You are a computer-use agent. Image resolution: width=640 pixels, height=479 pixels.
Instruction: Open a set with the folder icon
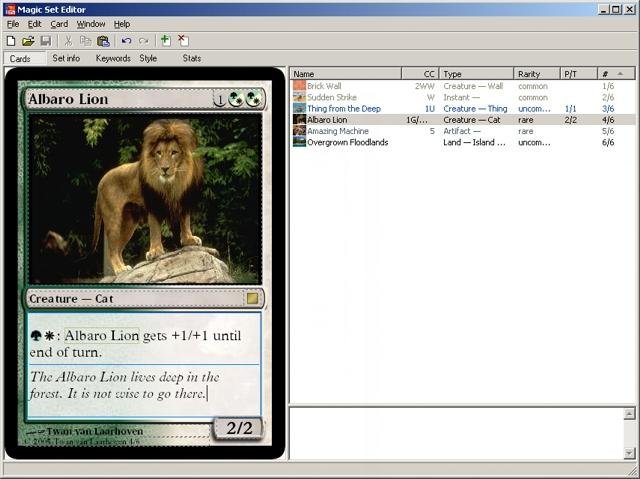(28, 41)
